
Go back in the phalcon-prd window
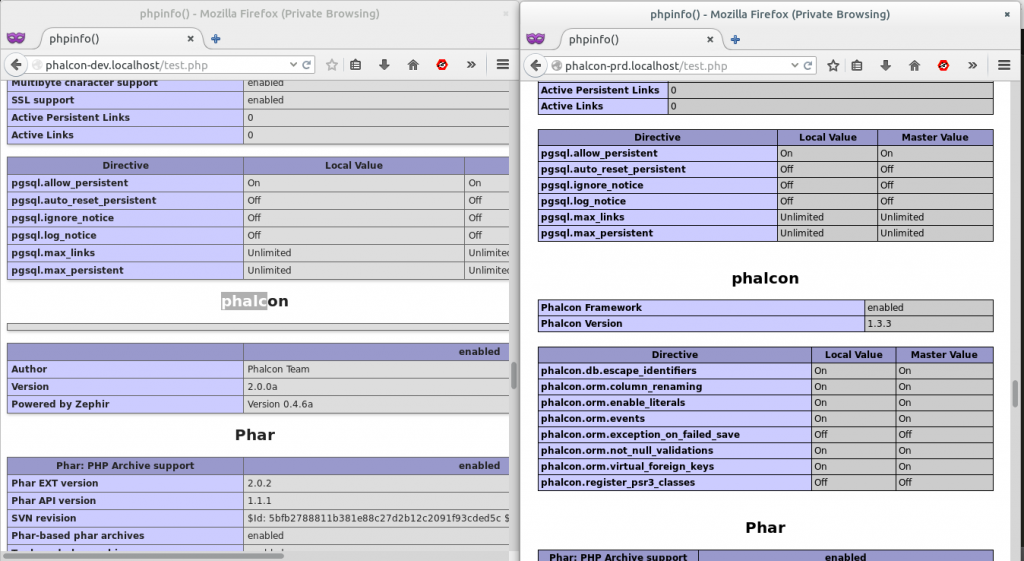pyautogui.click(x=536, y=65)
